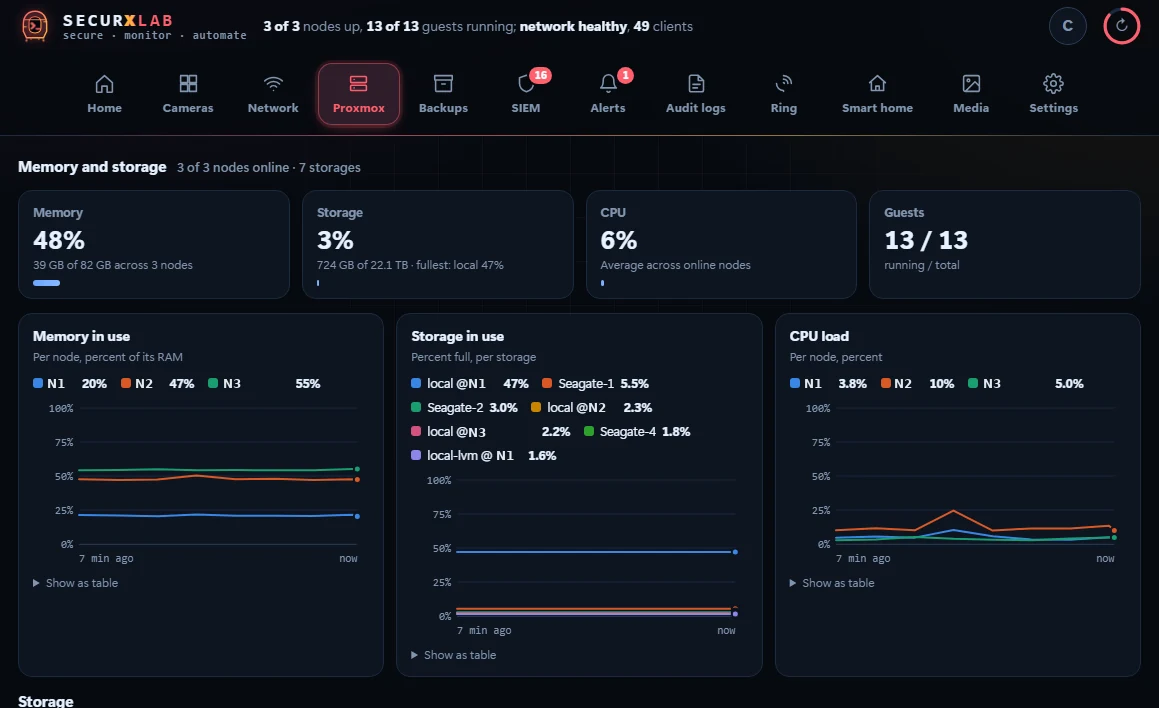This screenshot has width=1159, height=708.
Task: Click the N2 10% CPU load value
Action: pyautogui.click(x=942, y=384)
